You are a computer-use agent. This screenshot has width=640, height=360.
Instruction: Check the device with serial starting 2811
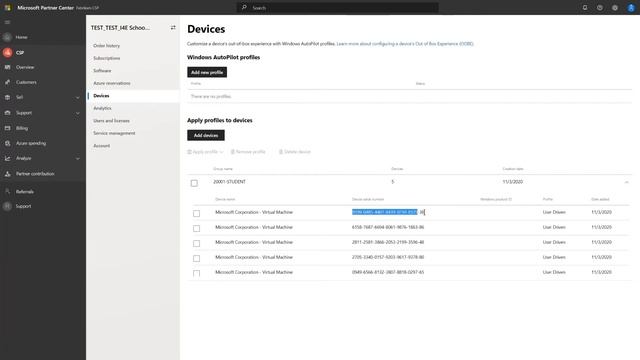pos(196,243)
